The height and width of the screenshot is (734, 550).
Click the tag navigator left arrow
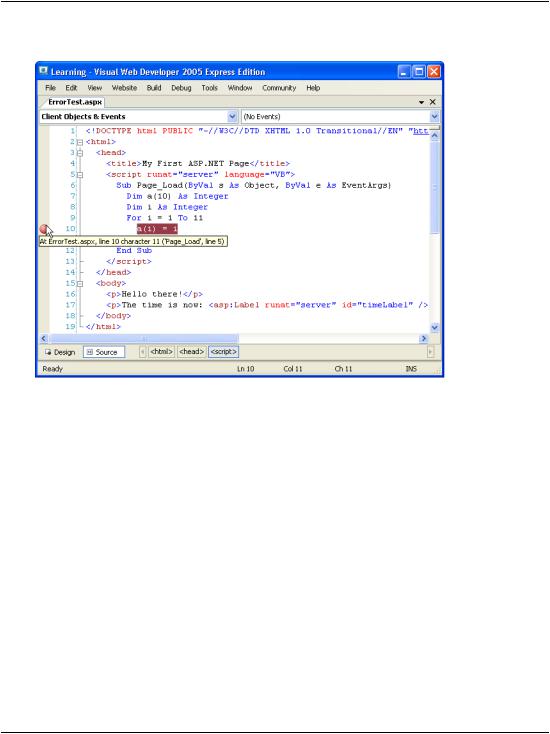click(143, 352)
